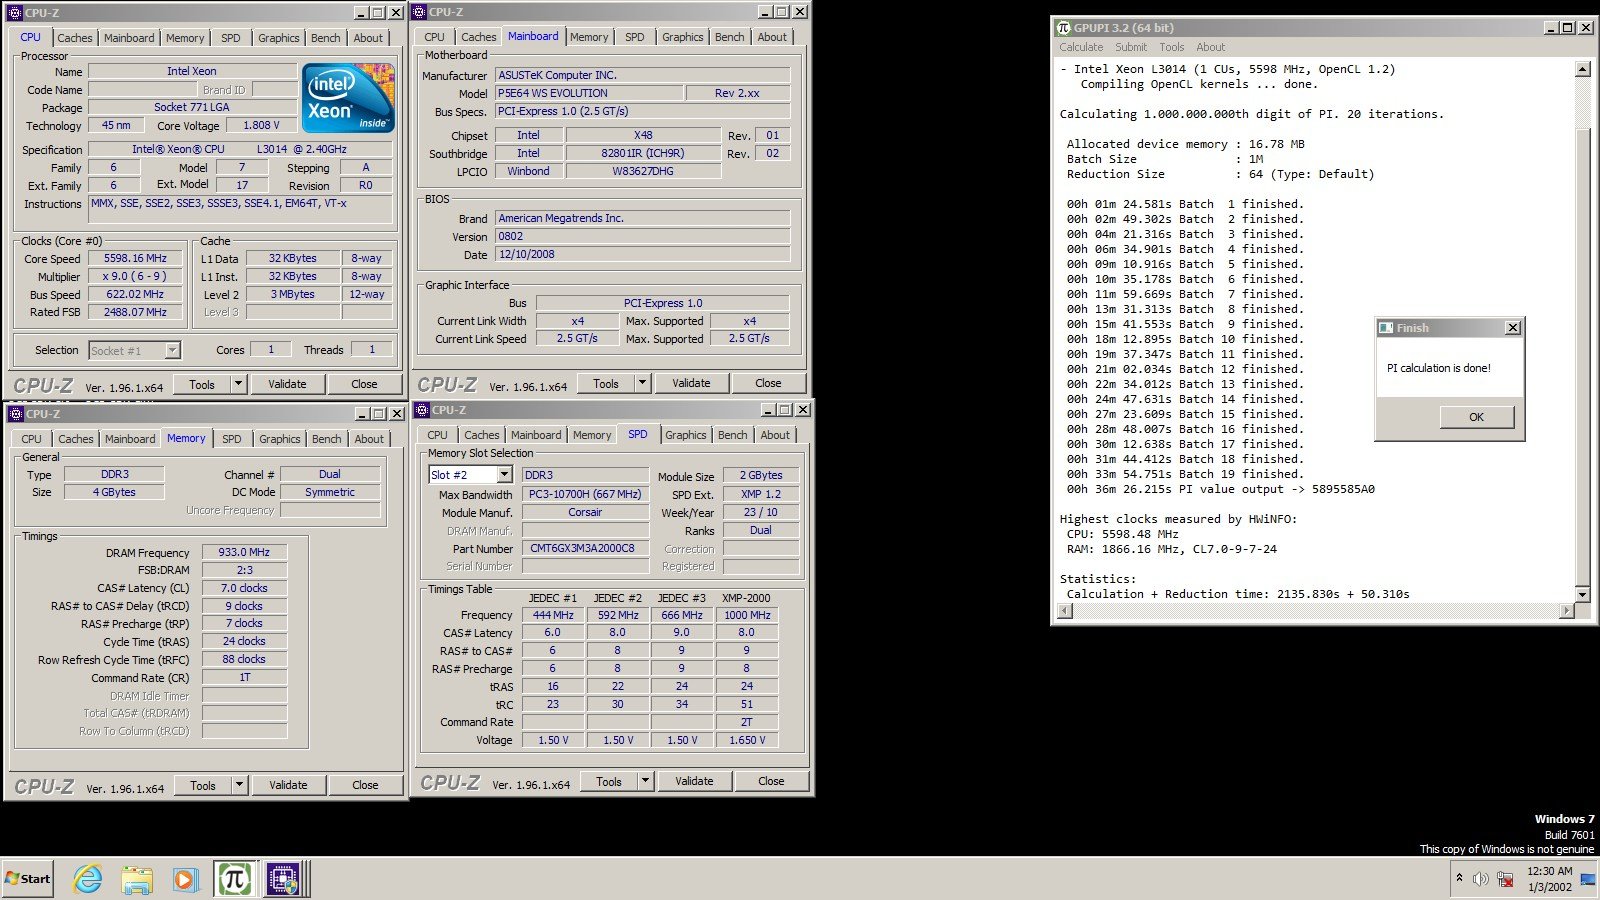The image size is (1600, 900).
Task: Open CPU tab in Mainboard CPU-Z window
Action: (x=434, y=37)
